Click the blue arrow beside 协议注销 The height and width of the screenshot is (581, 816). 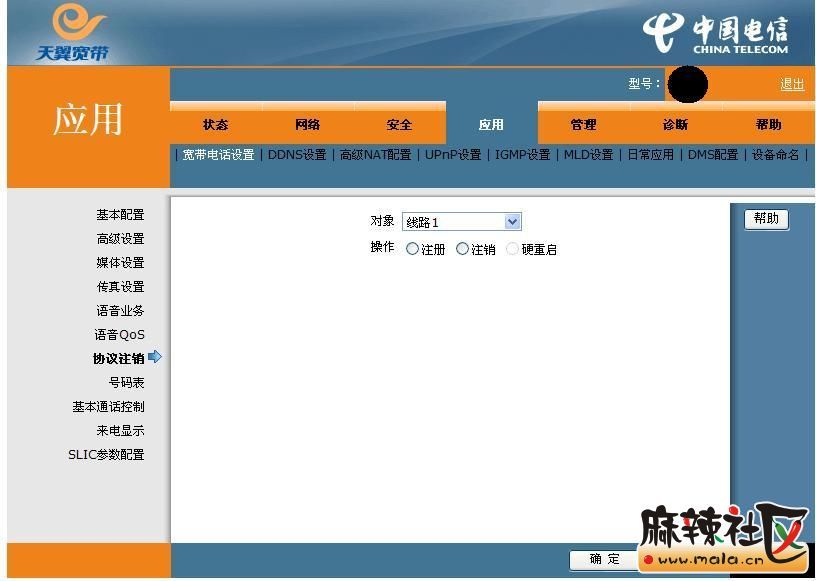click(x=154, y=357)
